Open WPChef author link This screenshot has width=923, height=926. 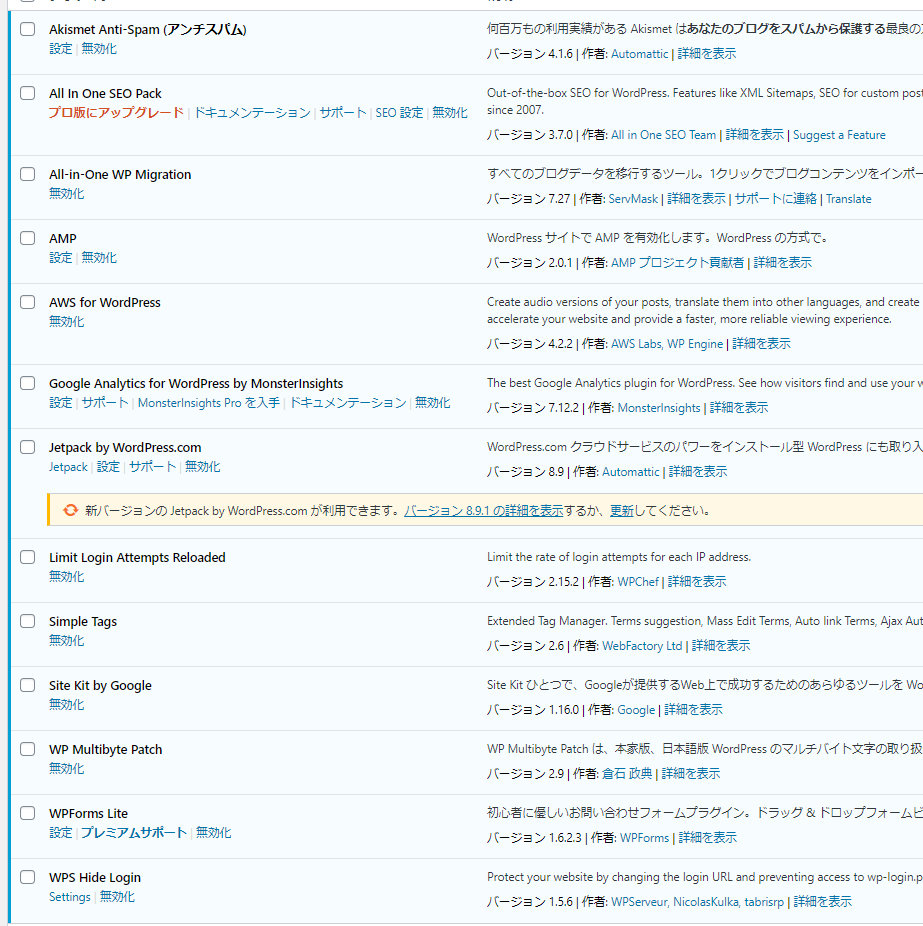[x=638, y=582]
